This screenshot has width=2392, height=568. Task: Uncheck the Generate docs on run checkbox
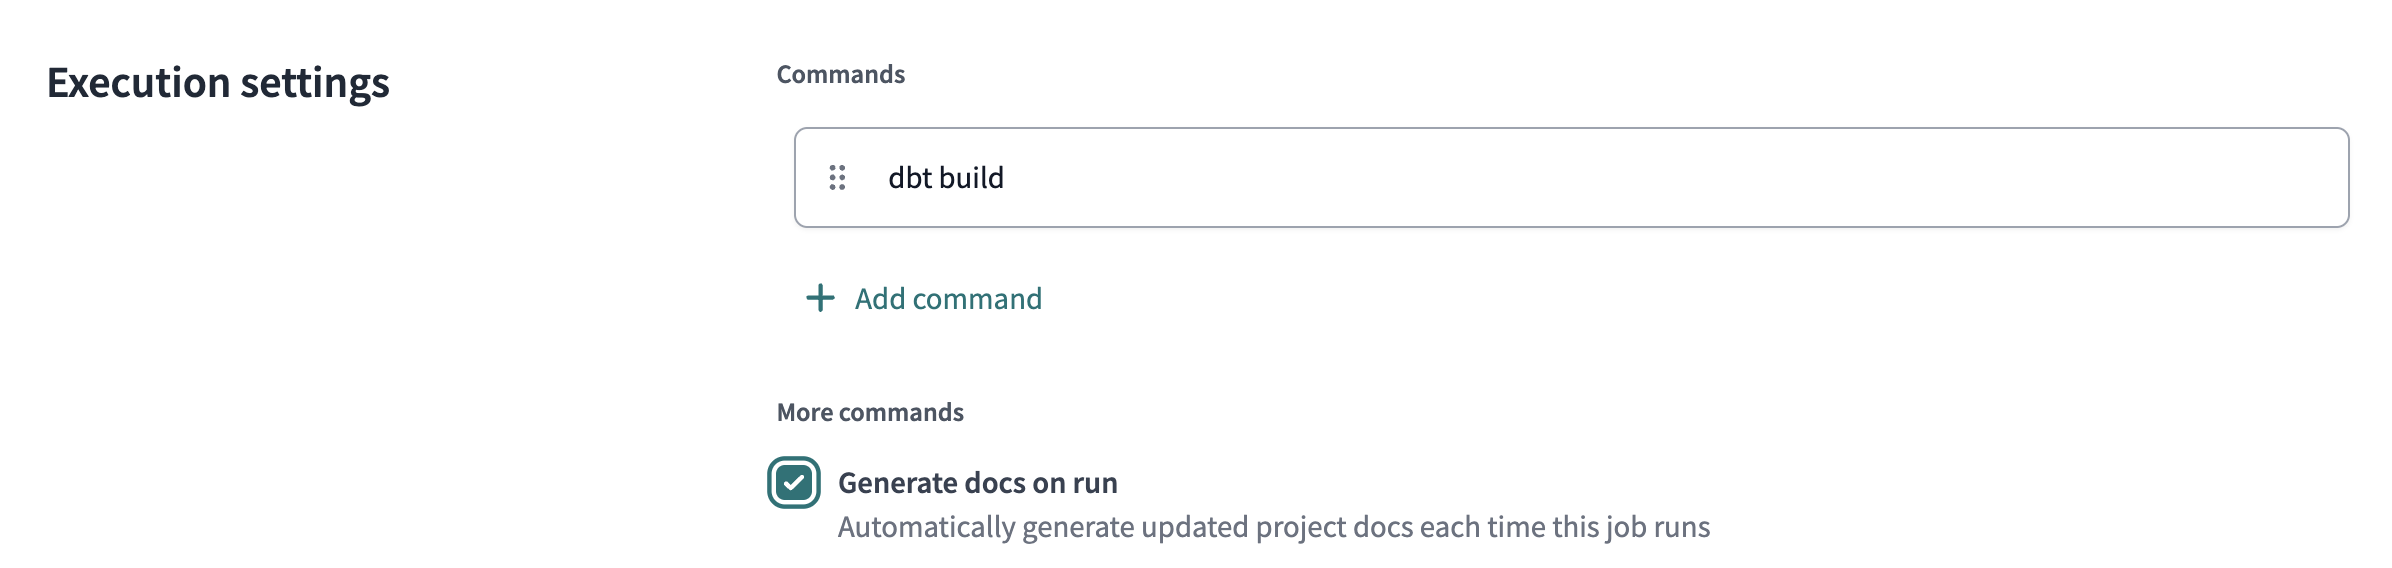[x=794, y=483]
